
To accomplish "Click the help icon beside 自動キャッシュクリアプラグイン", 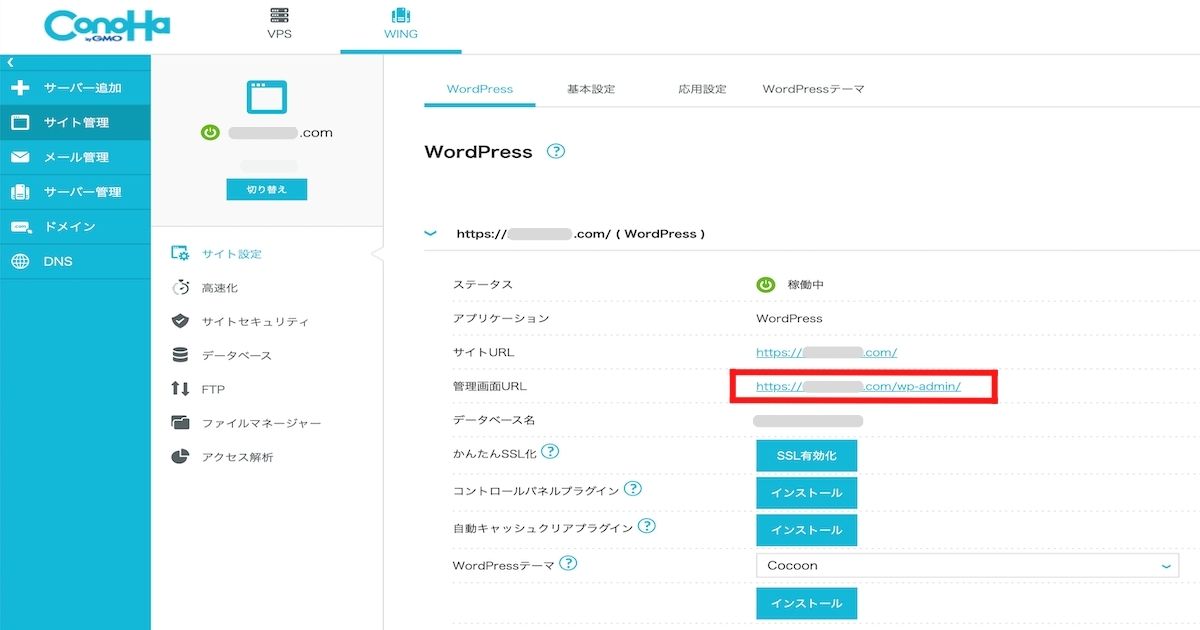I will pyautogui.click(x=646, y=526).
